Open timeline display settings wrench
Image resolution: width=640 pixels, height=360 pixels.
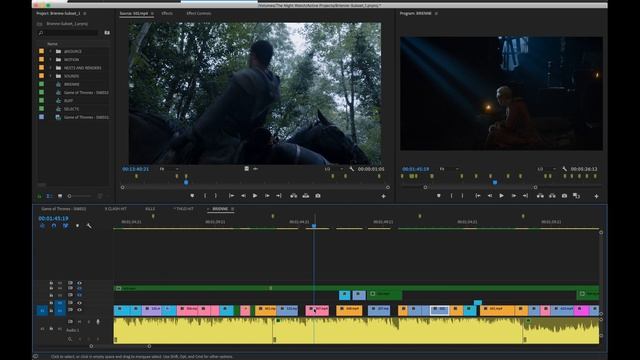[x=89, y=226]
